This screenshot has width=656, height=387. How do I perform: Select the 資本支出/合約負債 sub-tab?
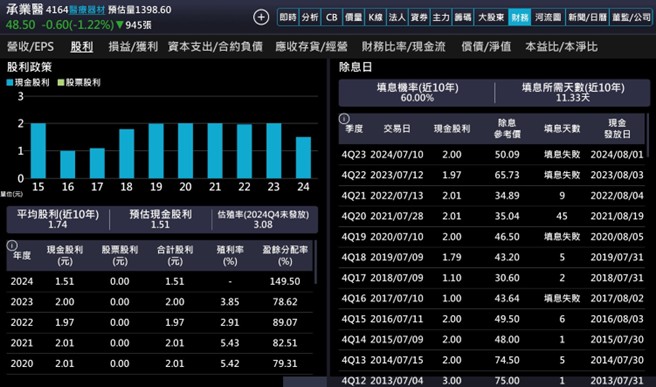pyautogui.click(x=215, y=47)
